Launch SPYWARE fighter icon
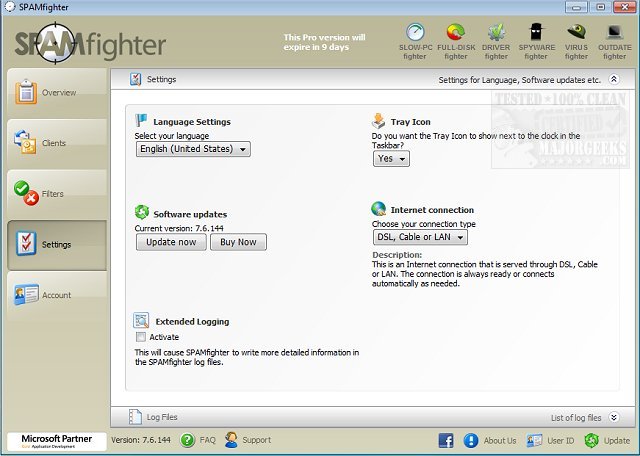640x456 pixels. point(536,41)
